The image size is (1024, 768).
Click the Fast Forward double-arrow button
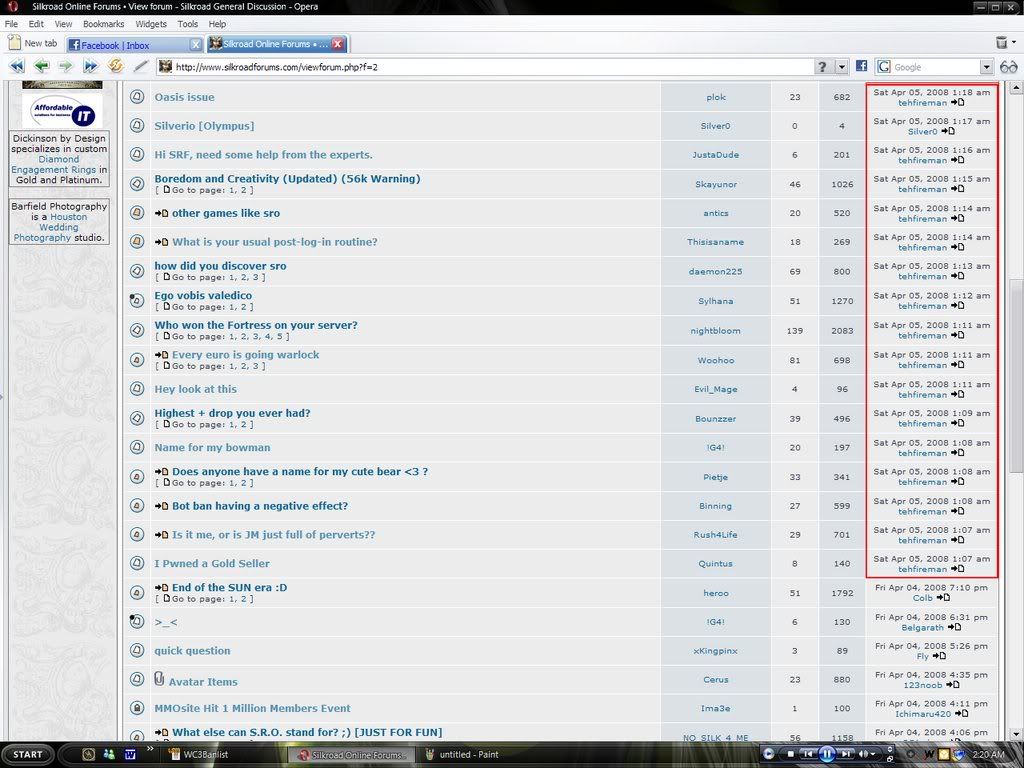tap(90, 66)
